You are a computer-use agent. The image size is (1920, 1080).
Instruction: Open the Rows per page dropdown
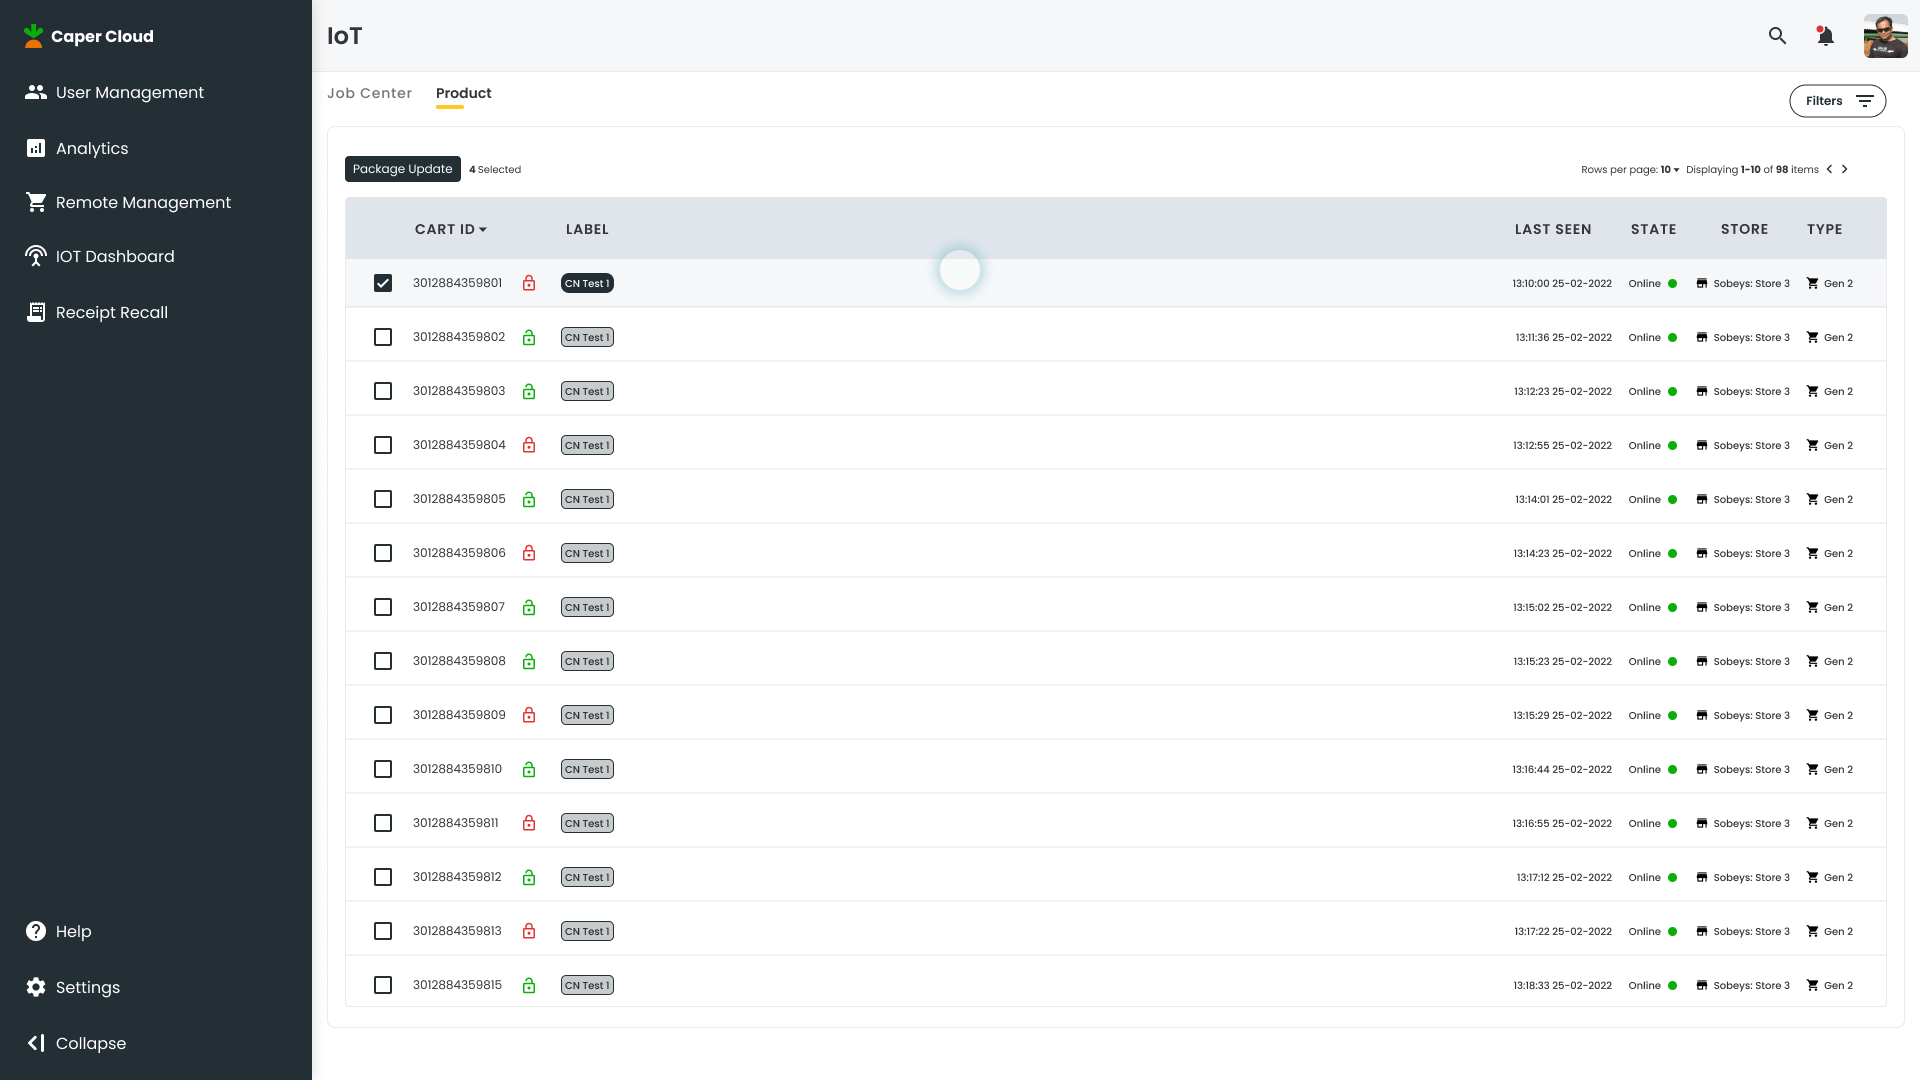click(x=1670, y=169)
